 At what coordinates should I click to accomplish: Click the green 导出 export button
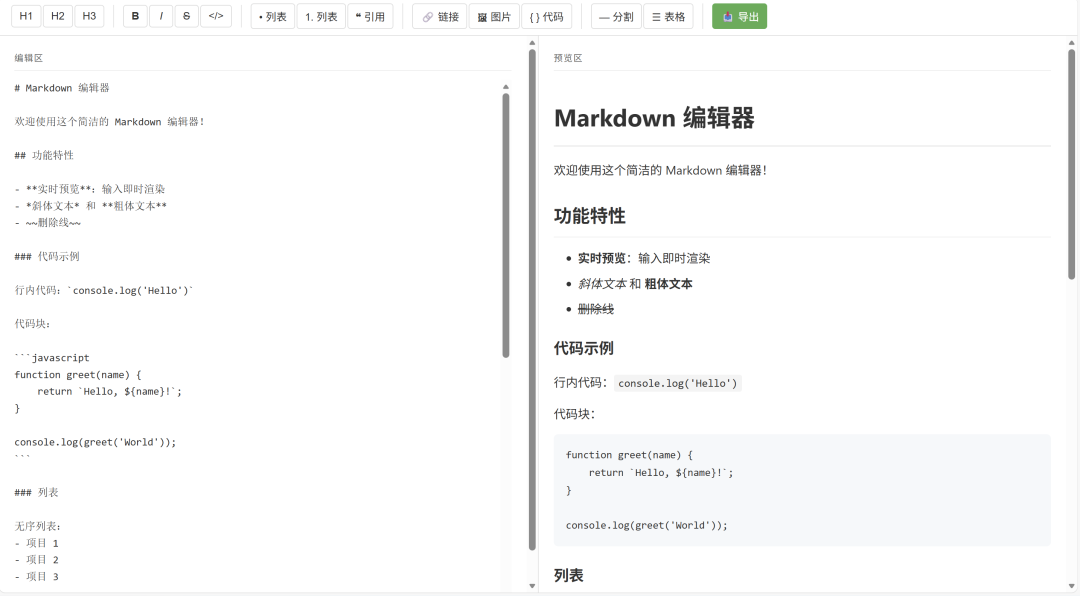point(739,17)
